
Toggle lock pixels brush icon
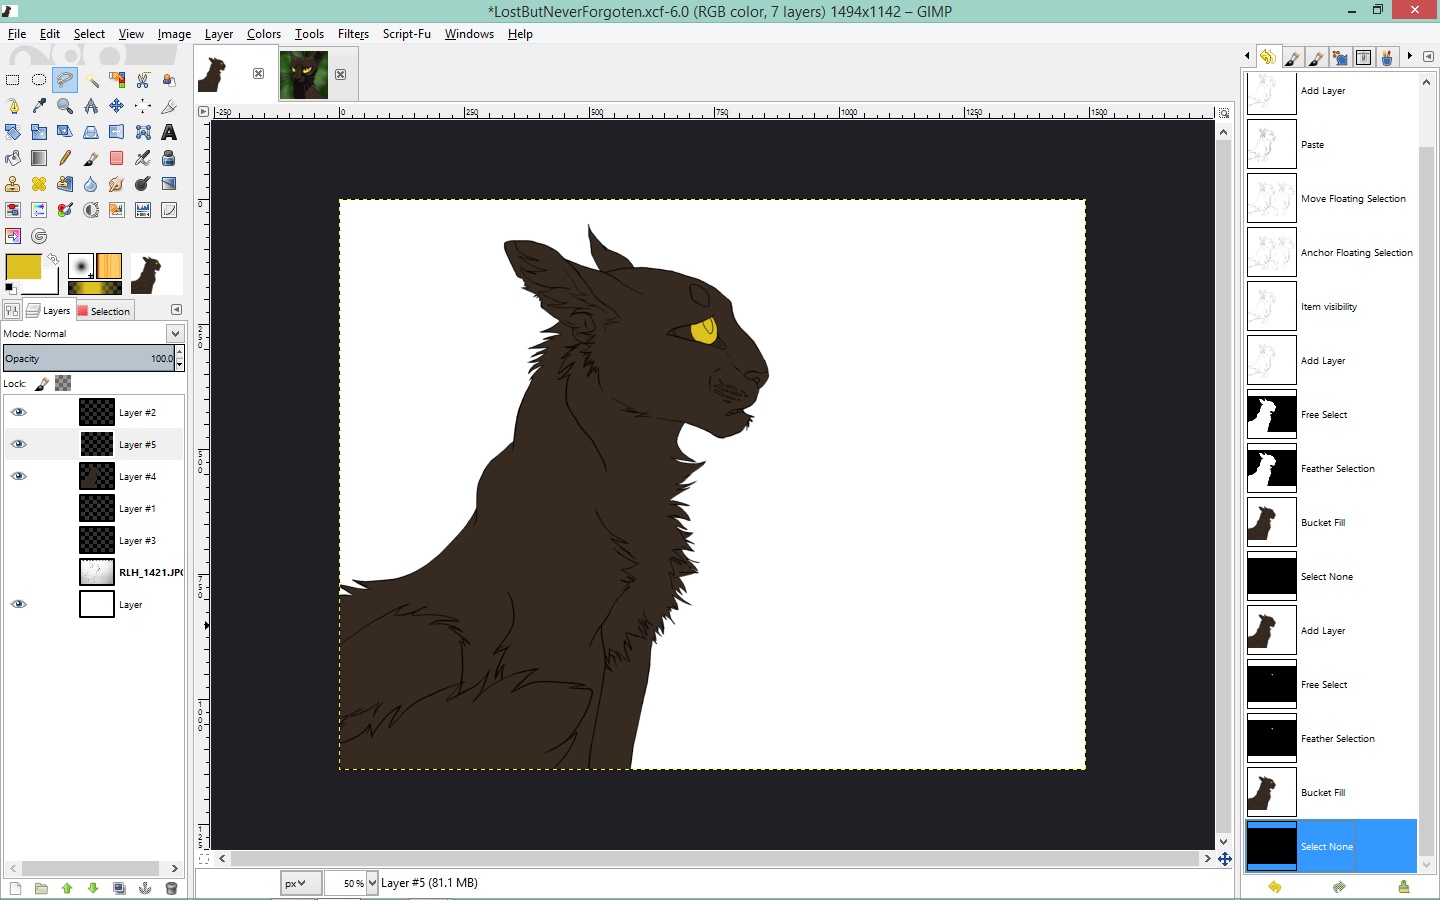click(x=42, y=383)
